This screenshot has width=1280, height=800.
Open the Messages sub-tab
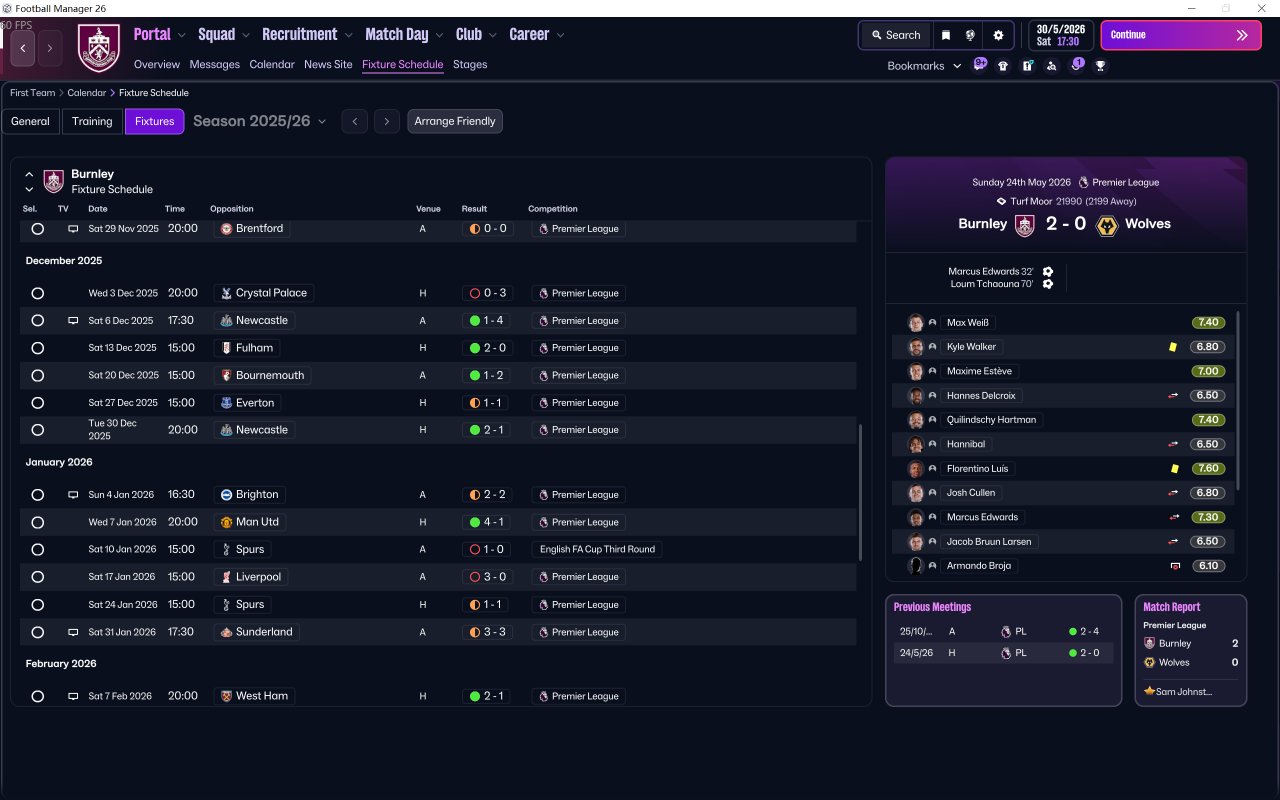[x=215, y=64]
